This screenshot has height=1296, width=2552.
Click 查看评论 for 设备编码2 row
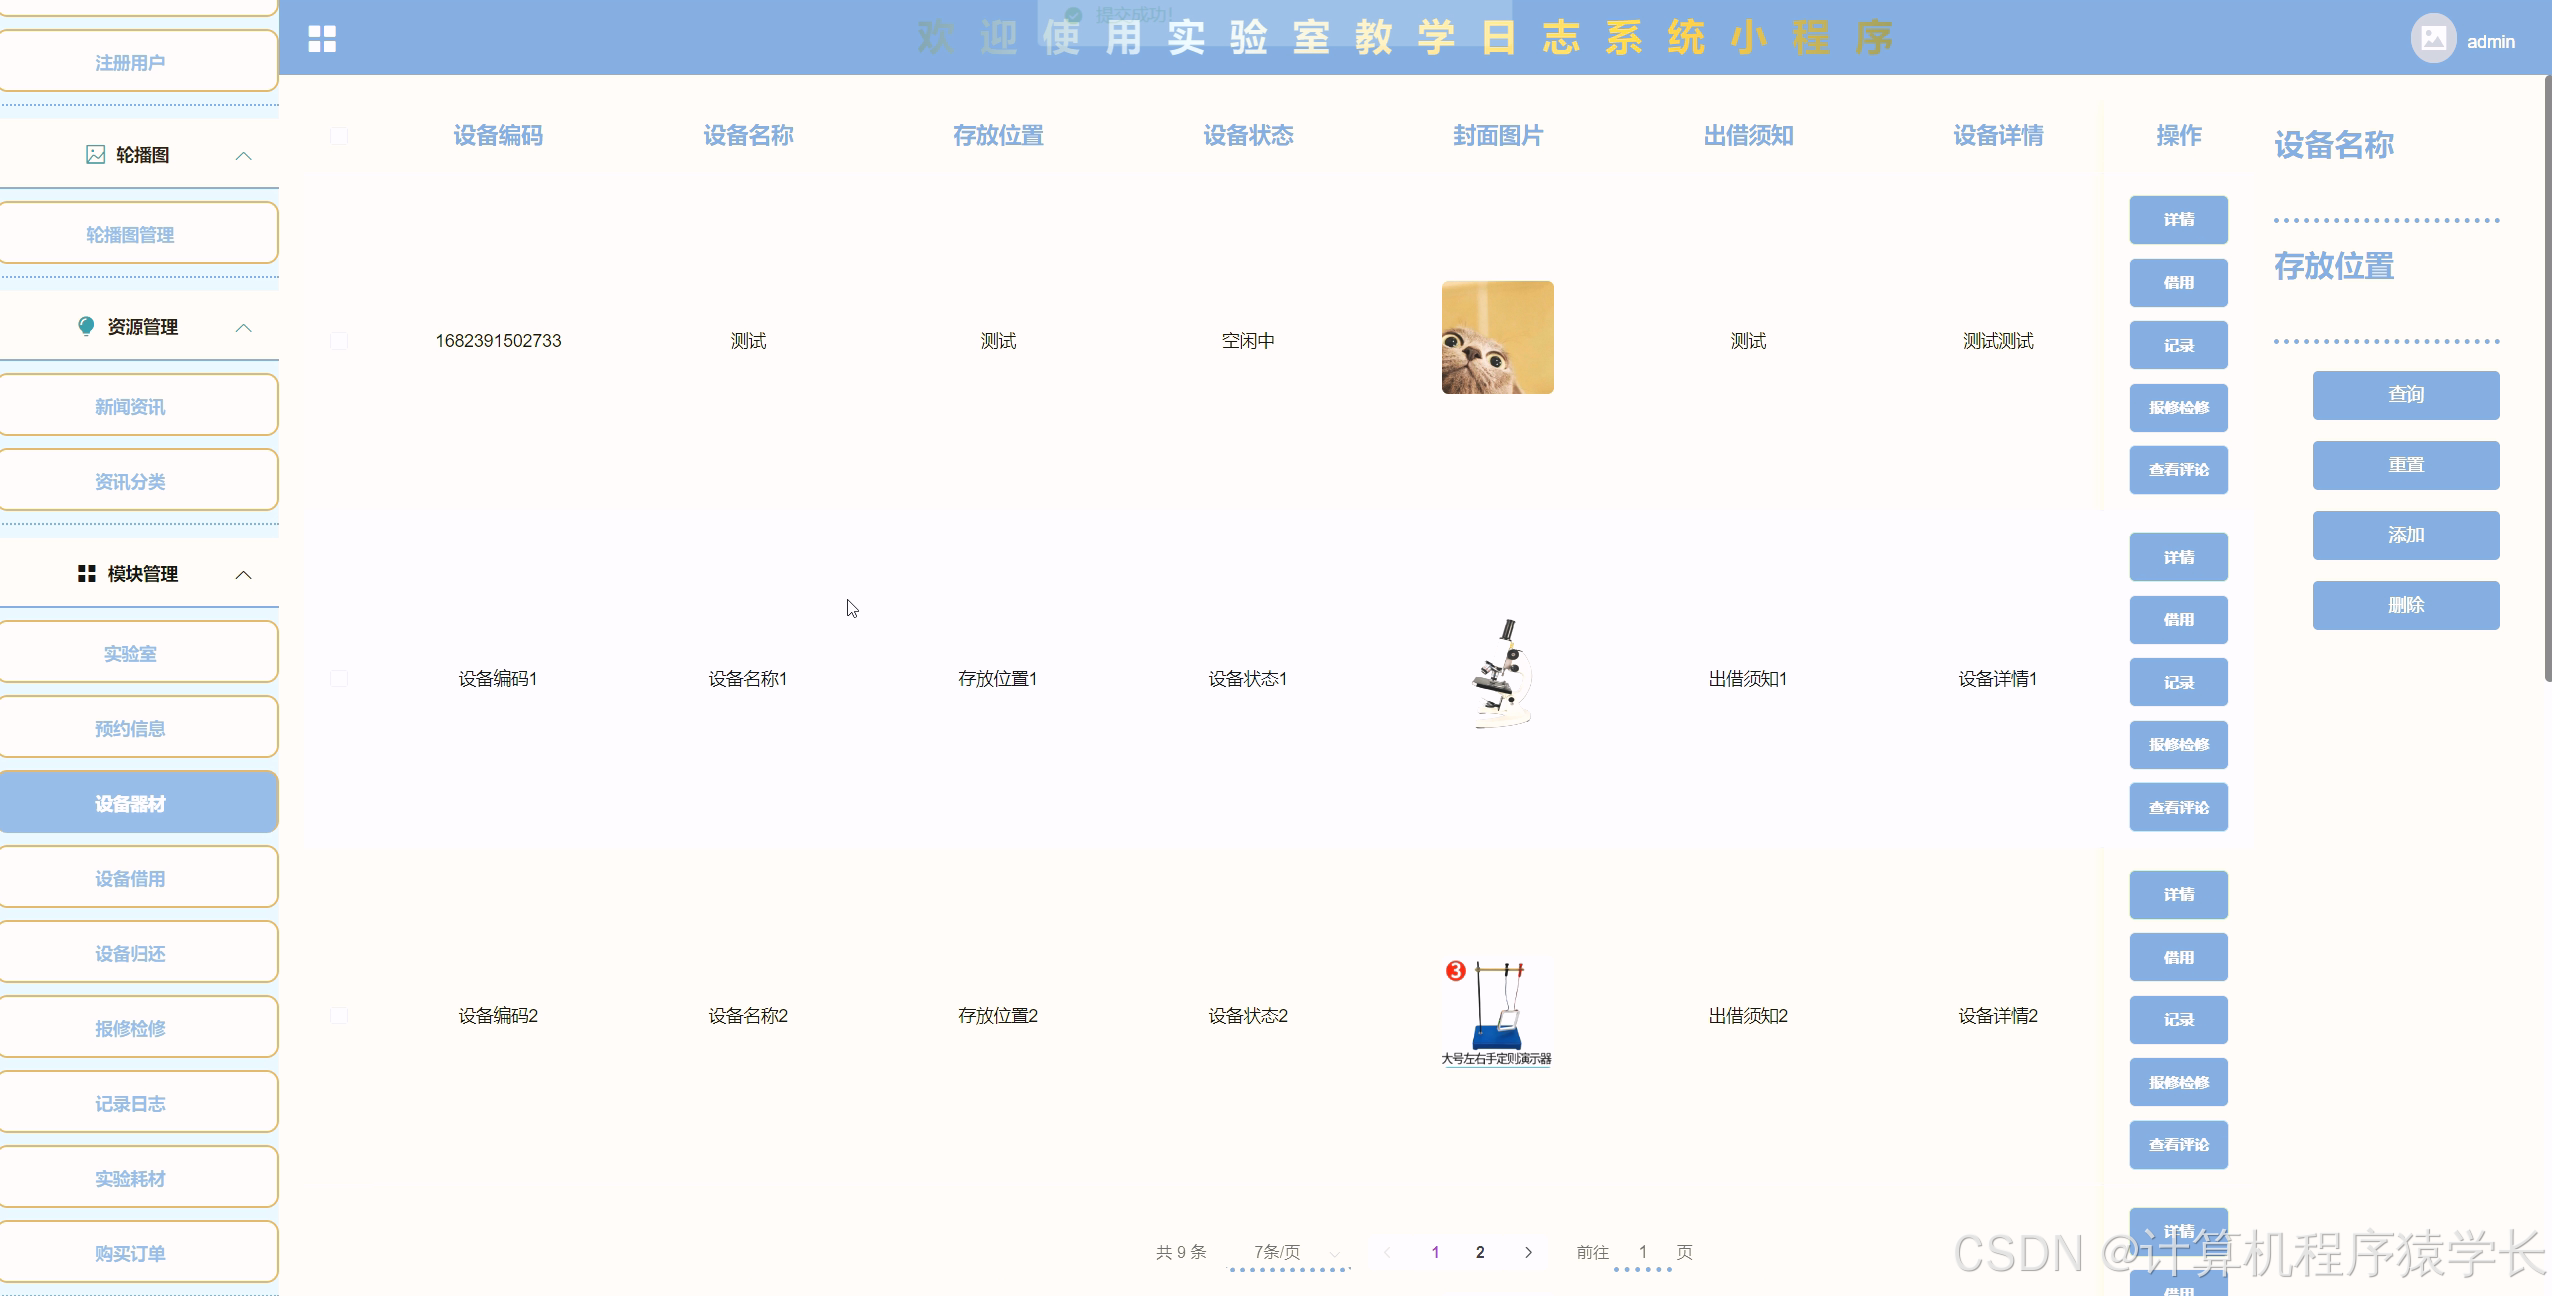point(2179,1145)
